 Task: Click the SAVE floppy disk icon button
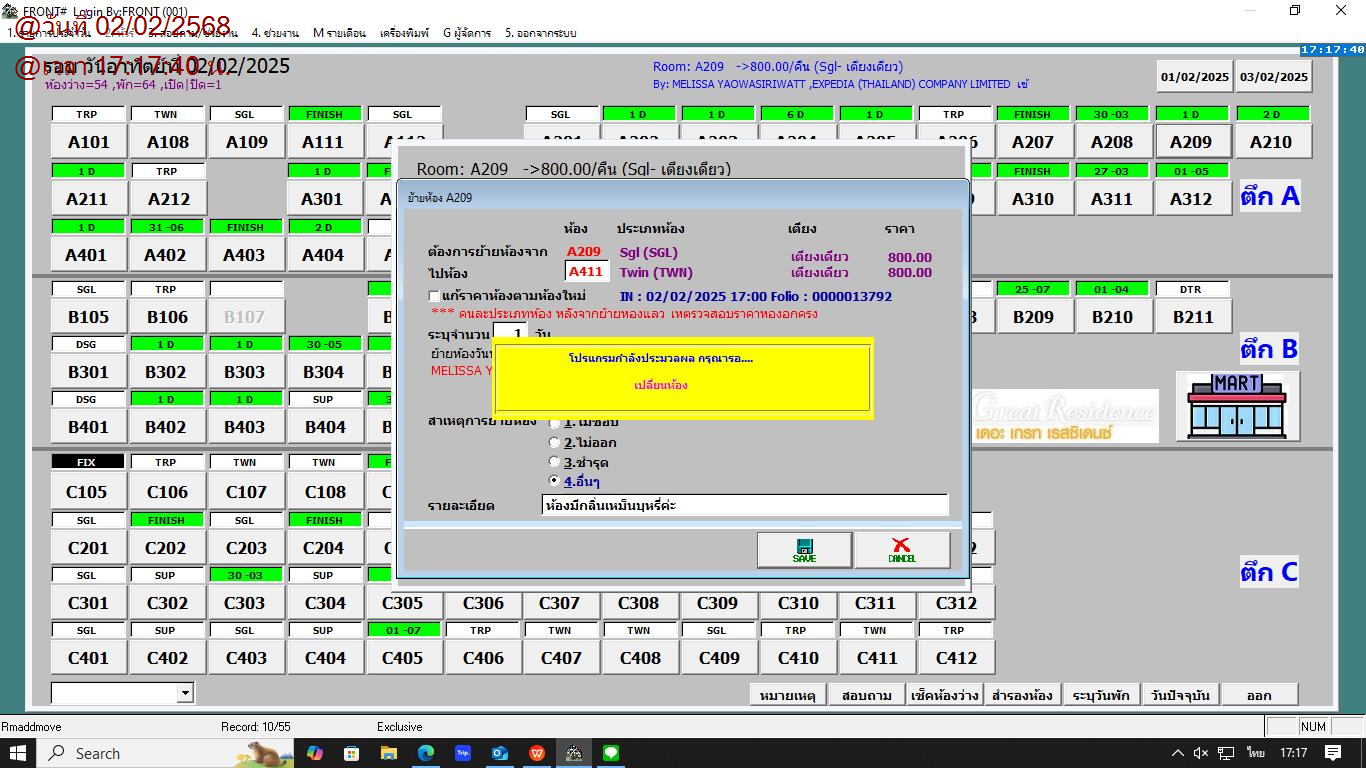click(804, 550)
